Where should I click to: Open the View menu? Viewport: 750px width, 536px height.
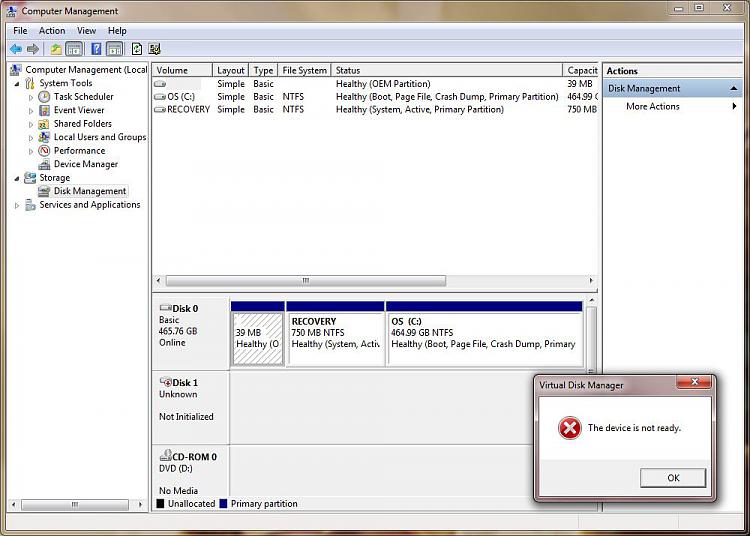pos(87,31)
